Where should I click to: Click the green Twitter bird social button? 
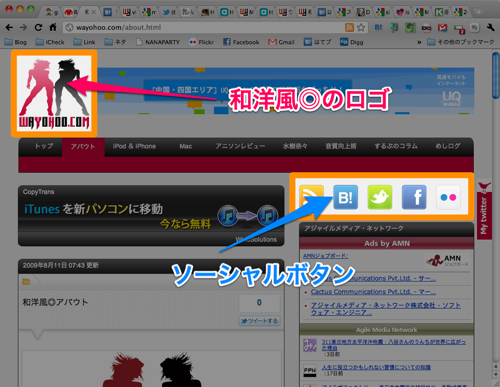380,197
